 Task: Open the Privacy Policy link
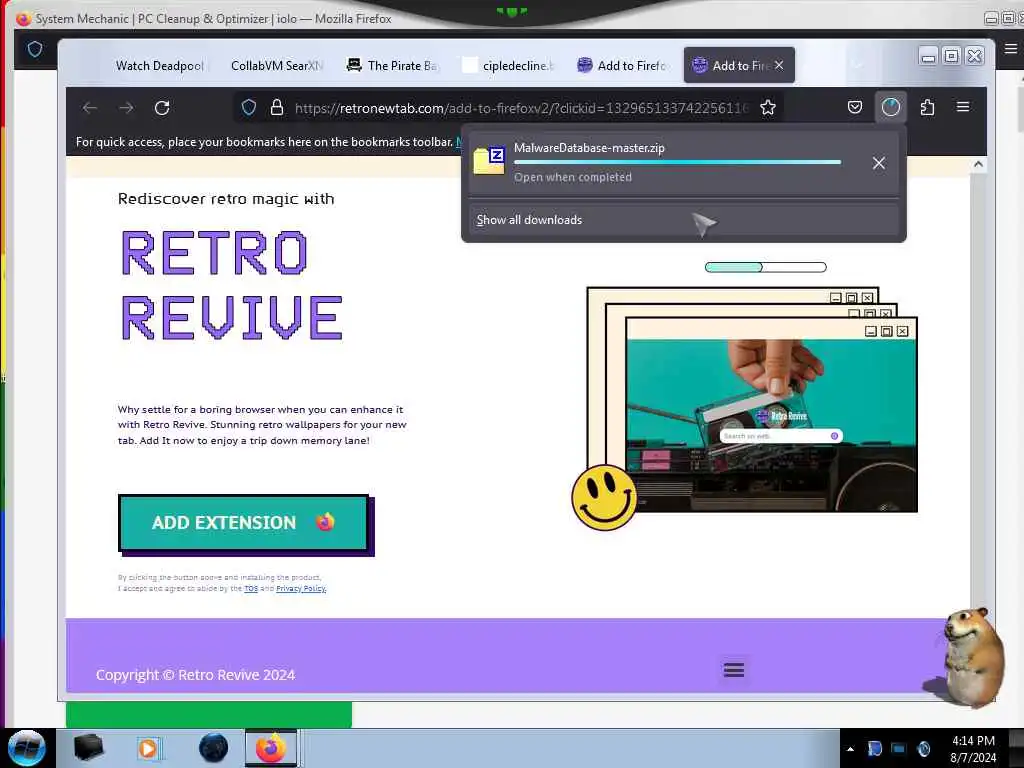pyautogui.click(x=301, y=588)
